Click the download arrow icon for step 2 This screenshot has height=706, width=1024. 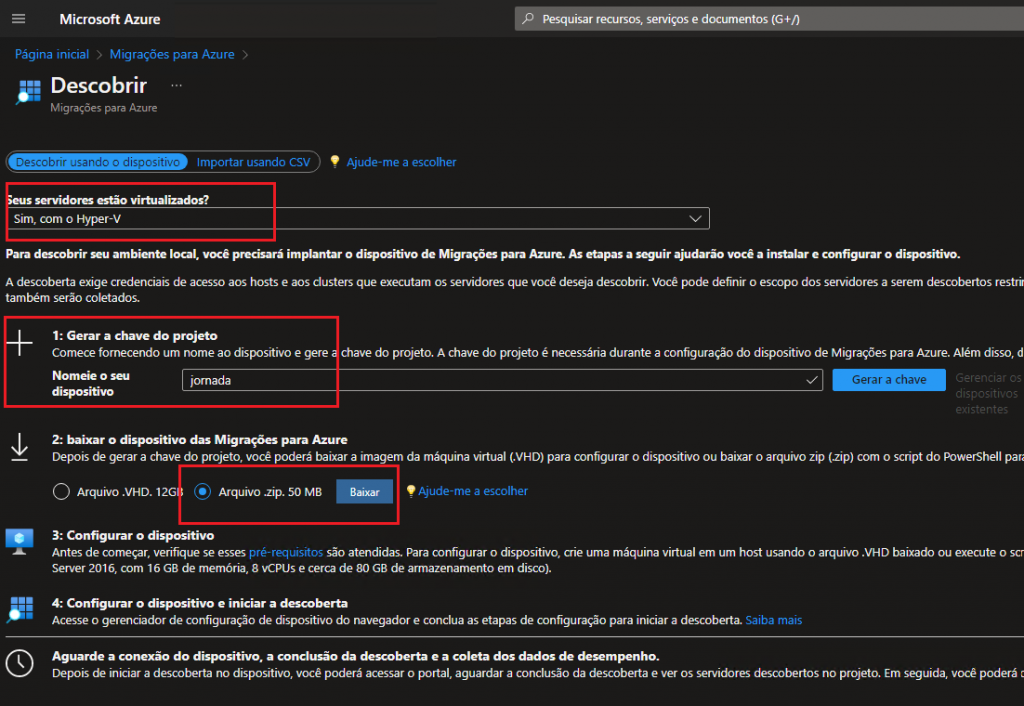pos(20,448)
